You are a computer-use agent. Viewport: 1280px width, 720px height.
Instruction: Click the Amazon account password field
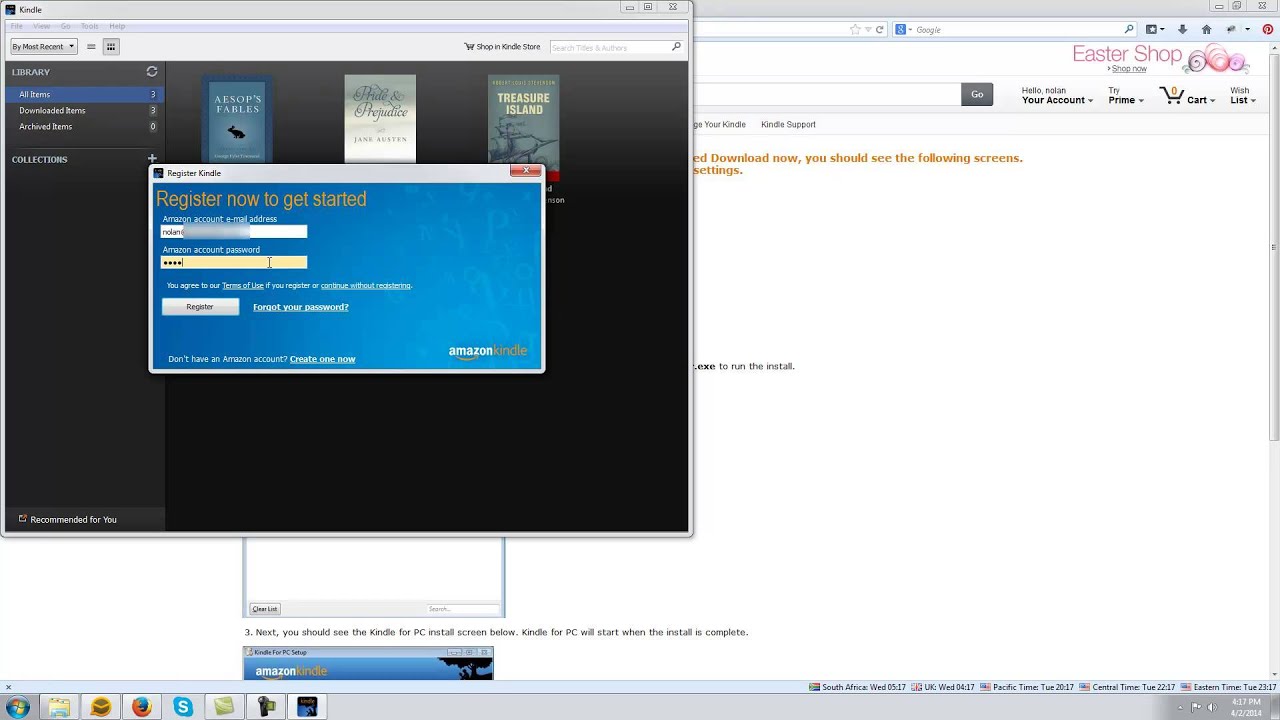pos(234,262)
